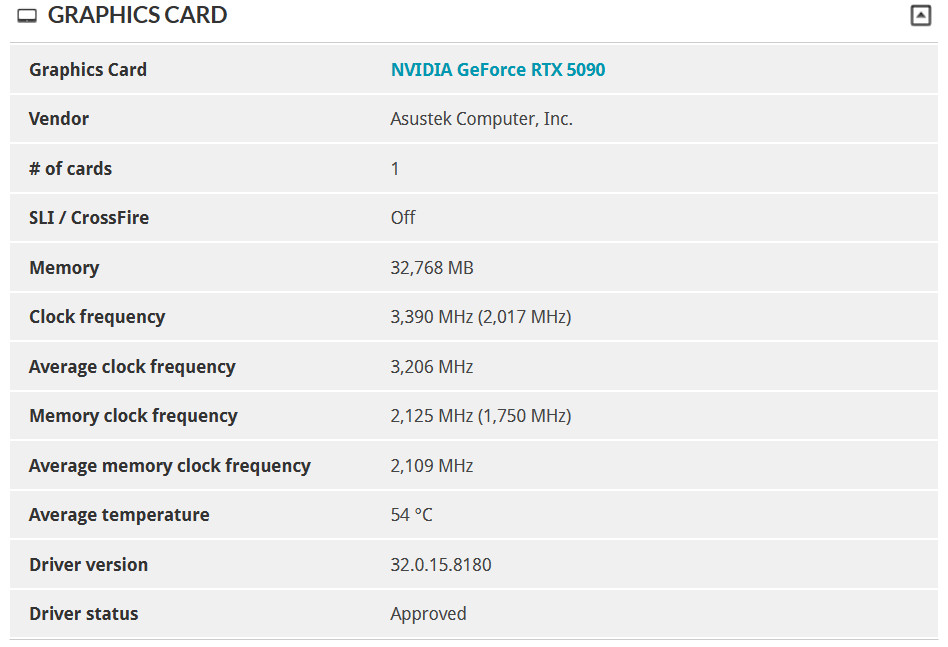The width and height of the screenshot is (948, 647).
Task: Click the Memory clock frequency label
Action: click(x=133, y=416)
